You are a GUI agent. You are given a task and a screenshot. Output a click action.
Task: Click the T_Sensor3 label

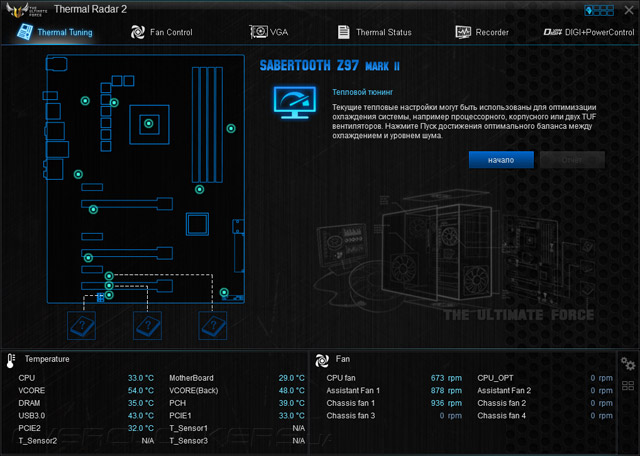189,441
